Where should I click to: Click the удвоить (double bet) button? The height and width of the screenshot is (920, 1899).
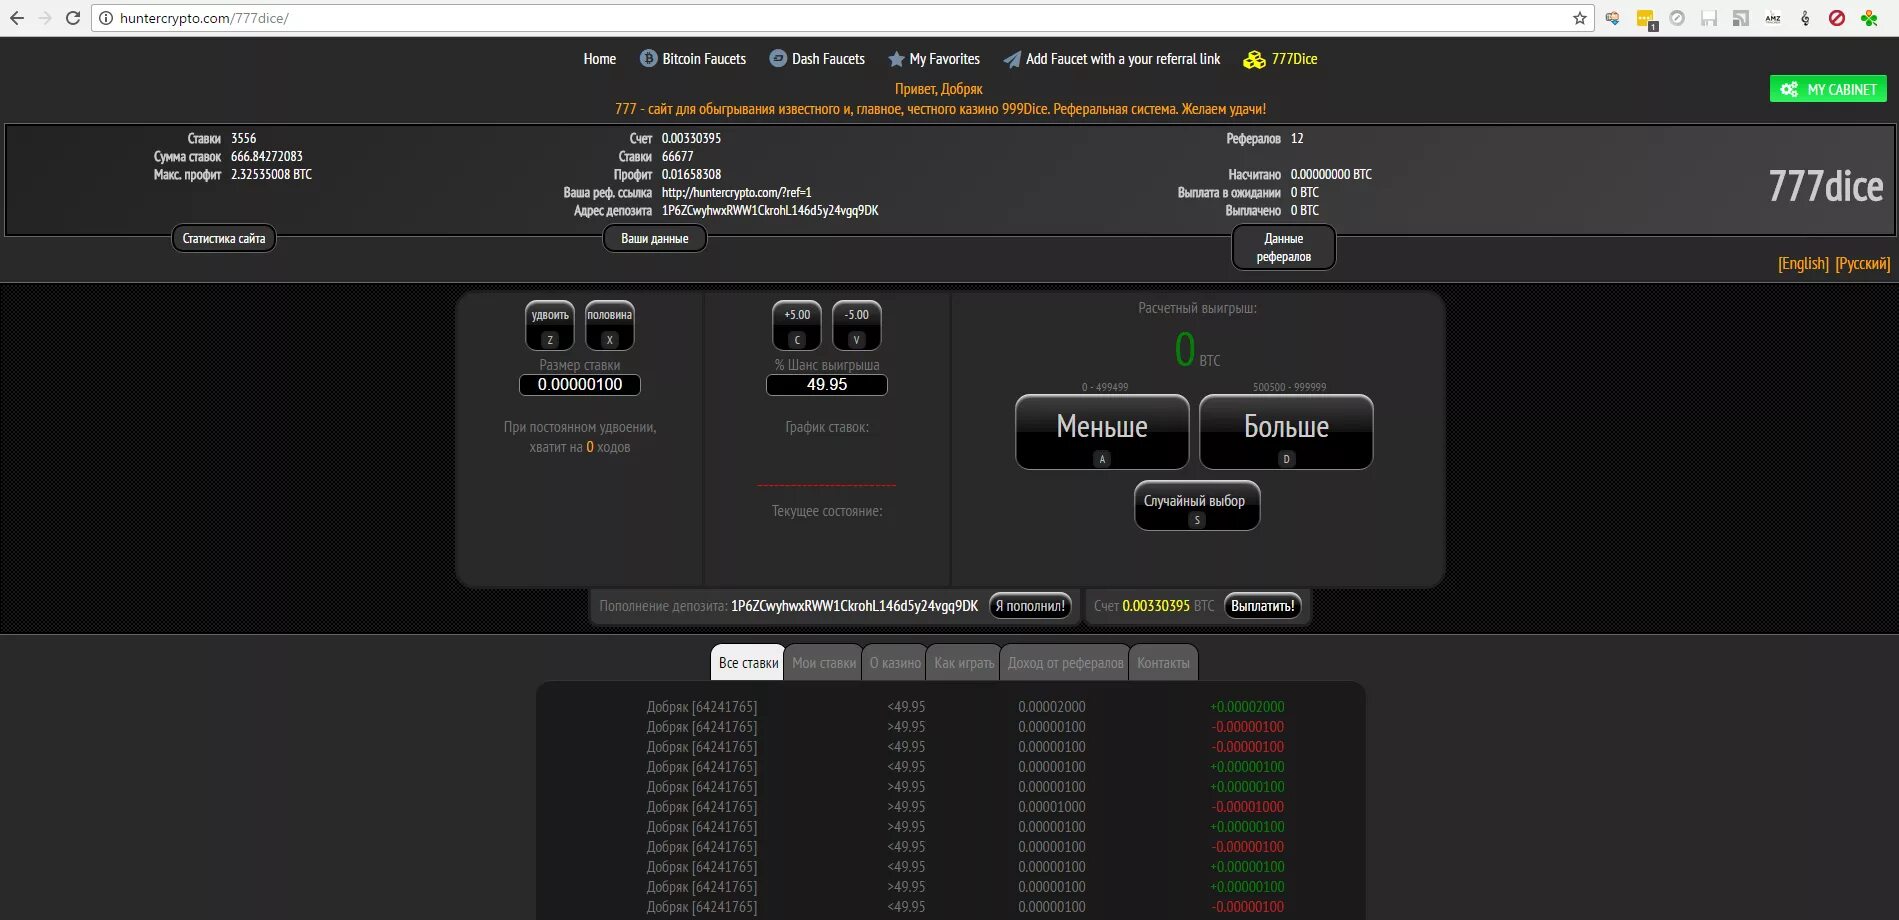coord(550,326)
